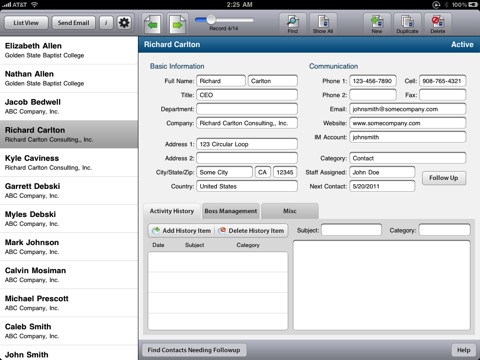Edit the last name field 'Carlton'

(x=273, y=81)
